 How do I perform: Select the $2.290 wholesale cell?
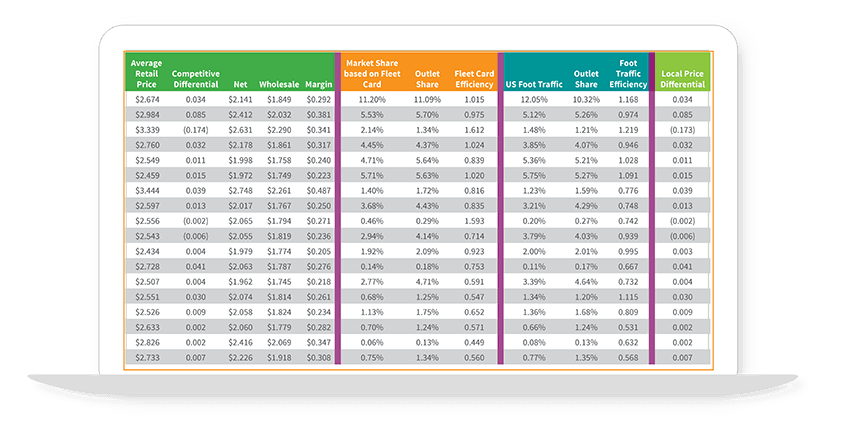click(x=279, y=130)
